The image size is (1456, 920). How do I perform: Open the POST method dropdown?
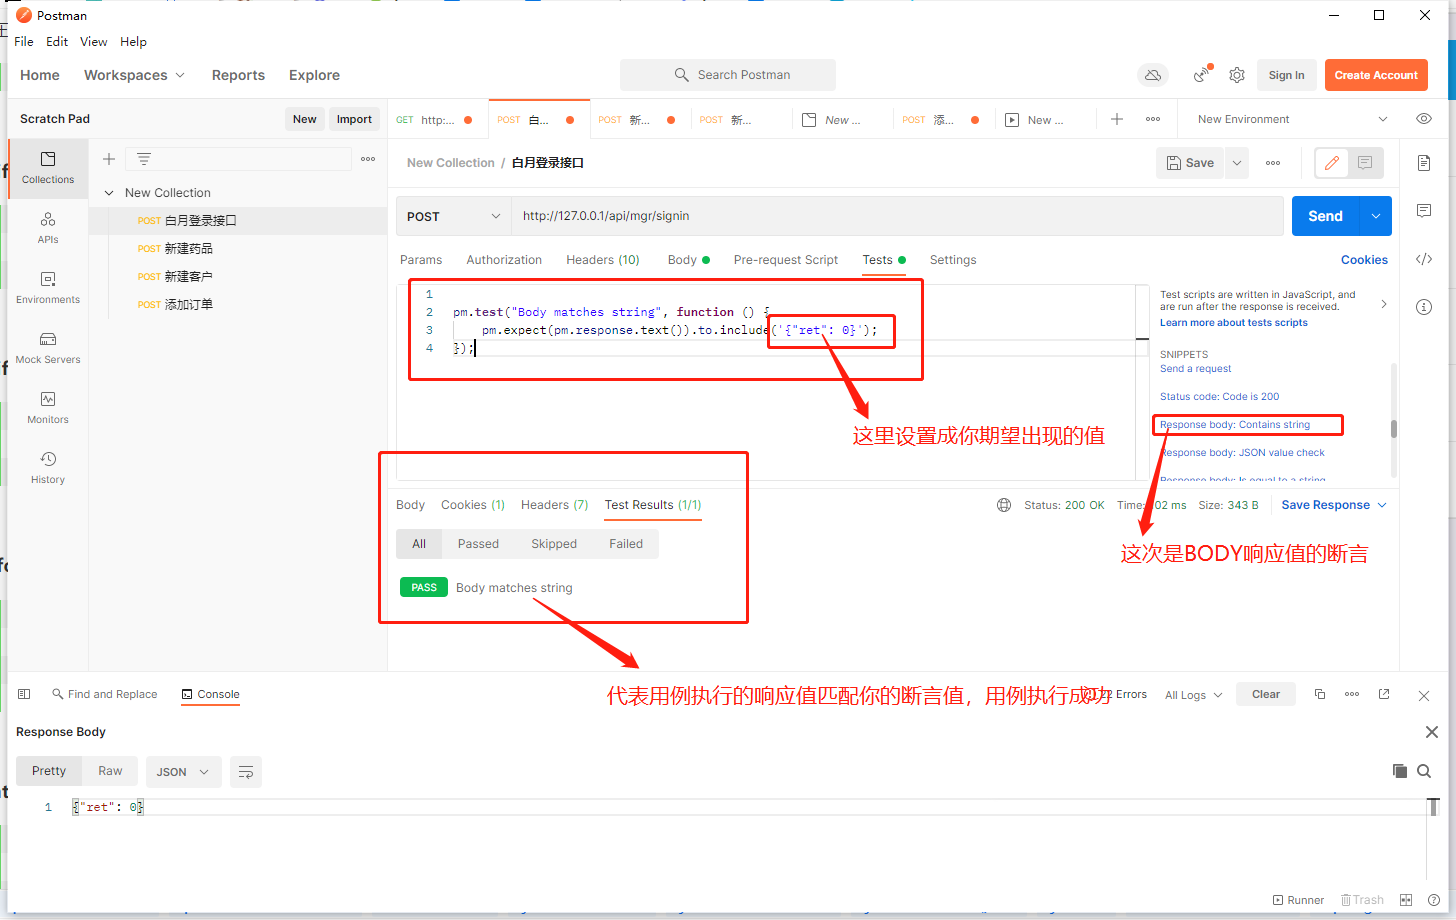pos(454,216)
